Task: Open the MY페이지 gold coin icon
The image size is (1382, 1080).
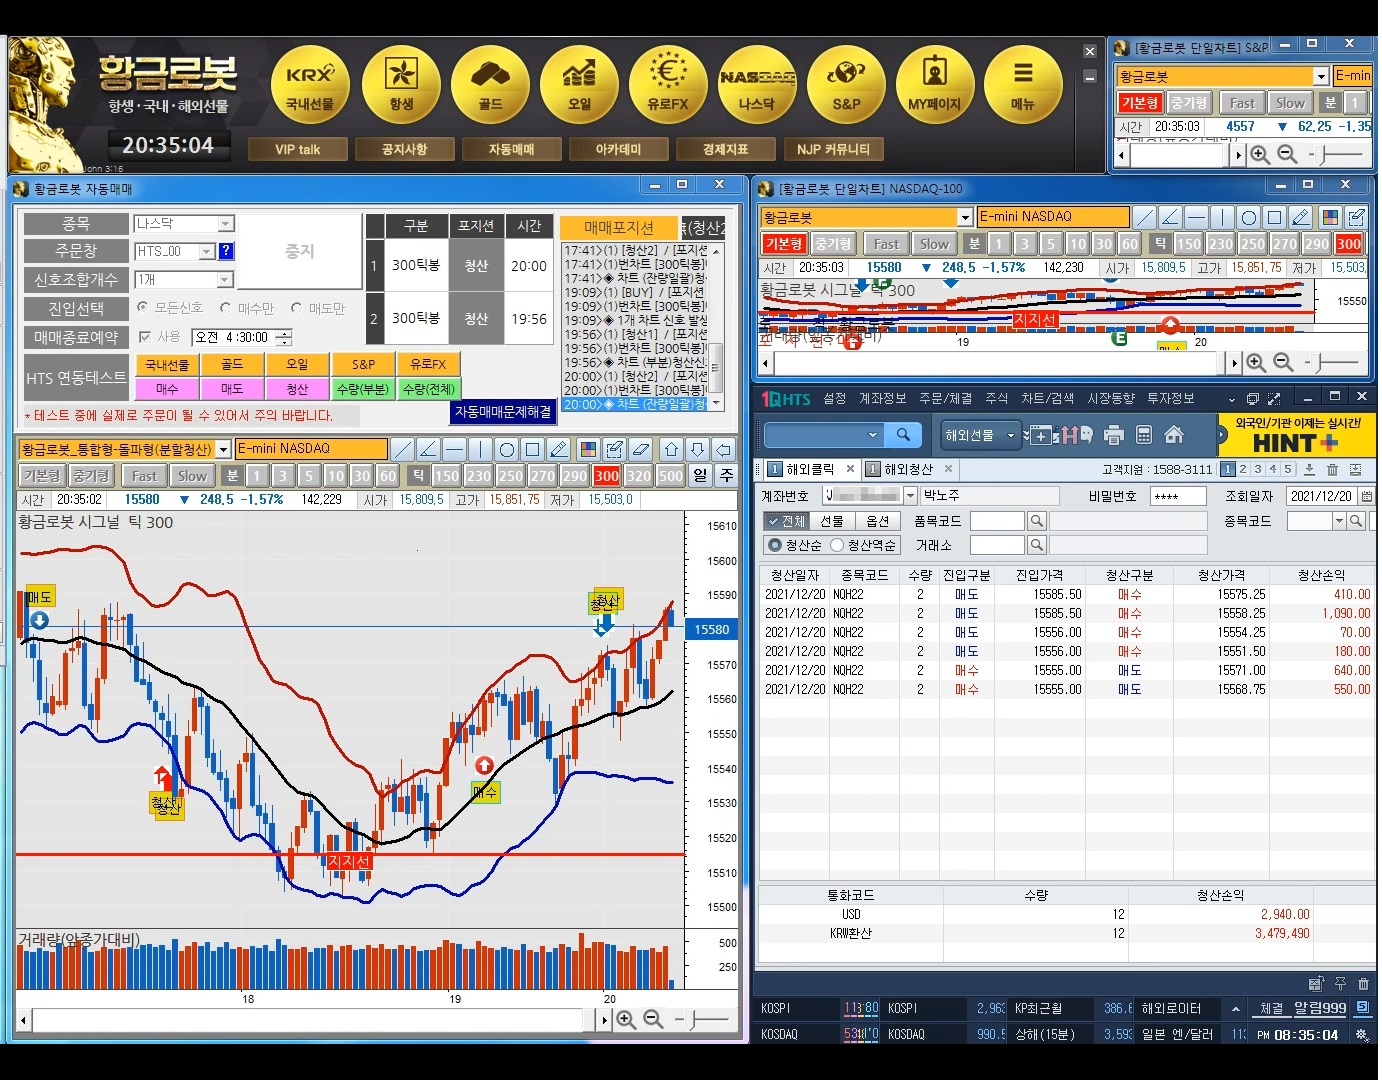Action: pos(935,84)
